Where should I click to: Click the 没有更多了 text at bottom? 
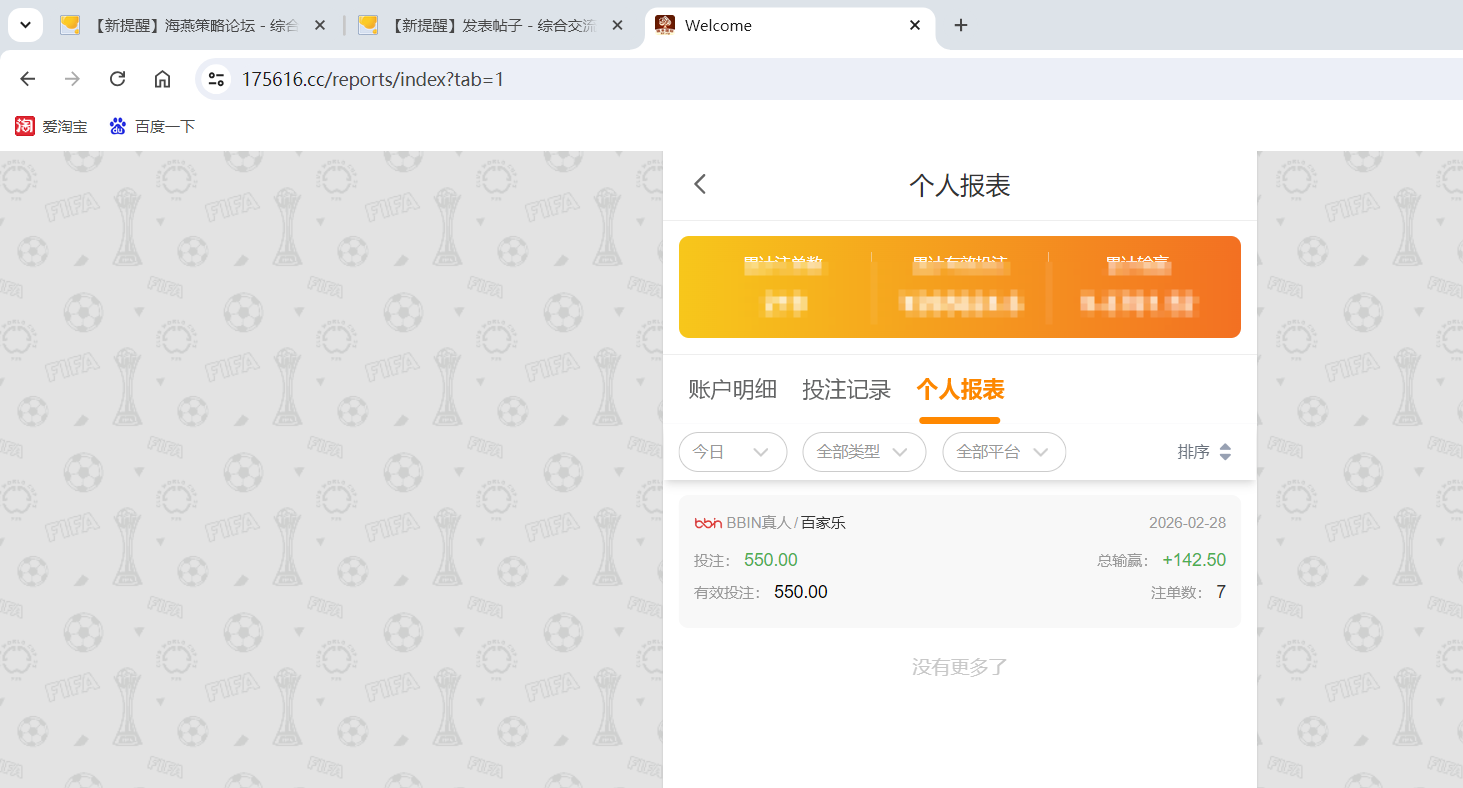[x=959, y=667]
